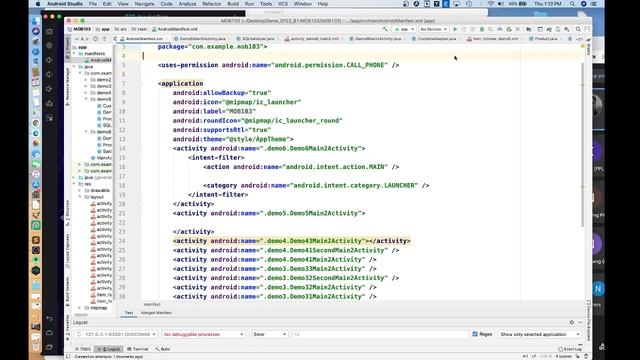Open the Layout Captures side panel
The height and width of the screenshot is (360, 640).
point(68,251)
